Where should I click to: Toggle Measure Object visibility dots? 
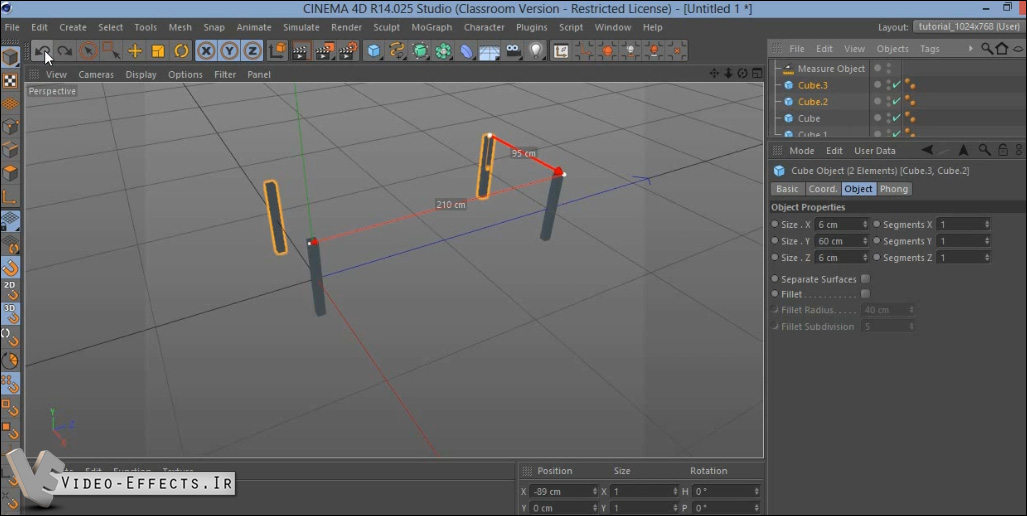point(889,68)
